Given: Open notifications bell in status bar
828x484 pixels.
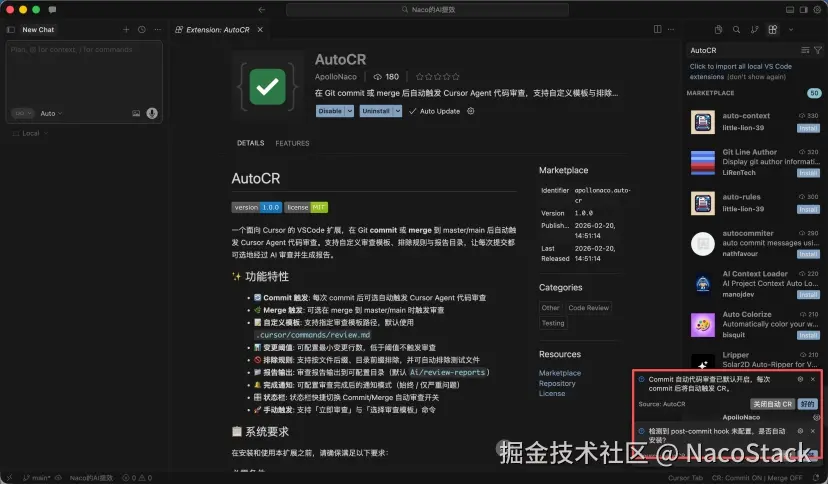Looking at the screenshot, I should pyautogui.click(x=816, y=478).
